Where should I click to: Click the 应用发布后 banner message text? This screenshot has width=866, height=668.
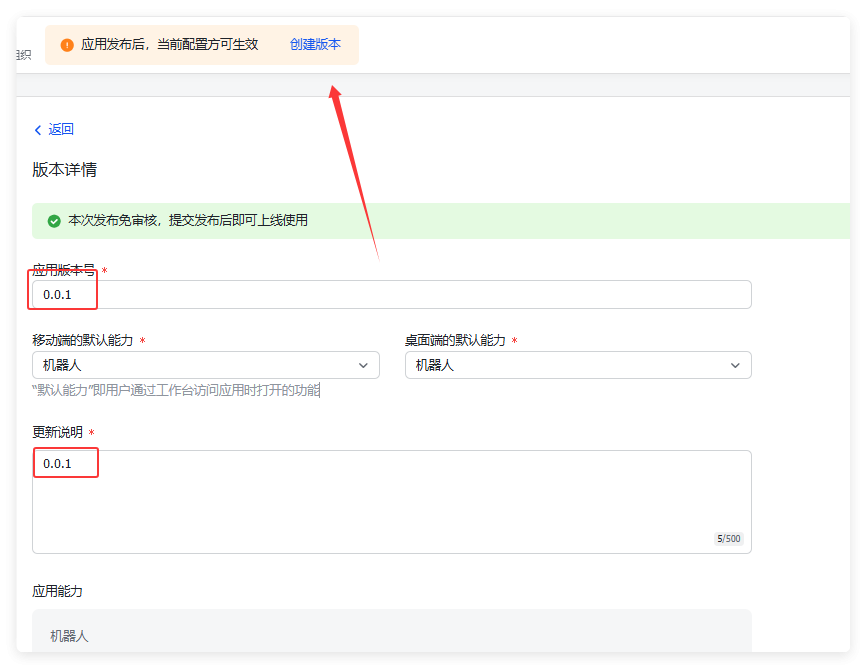(169, 45)
